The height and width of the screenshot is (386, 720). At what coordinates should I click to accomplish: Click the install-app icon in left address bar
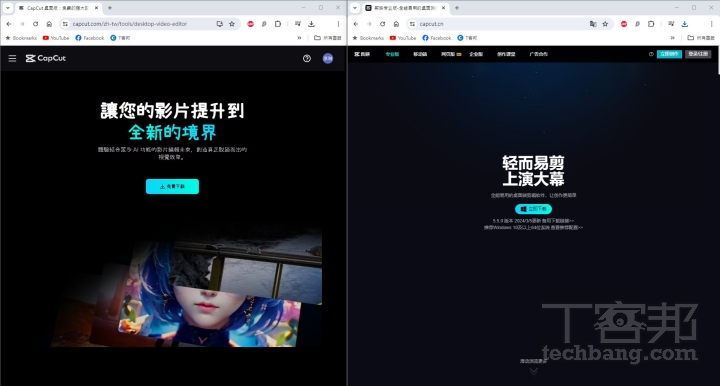click(x=219, y=24)
